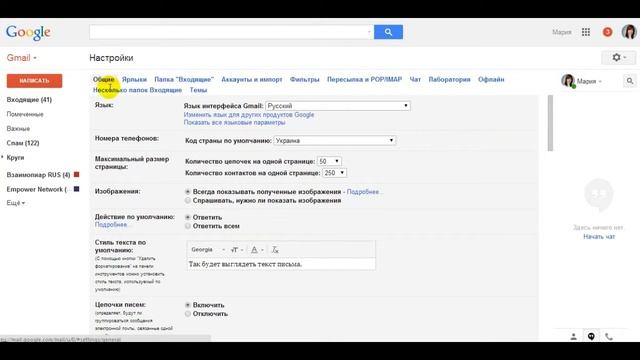Open the Взаимопиар RUS (4) label

pyautogui.click(x=38, y=175)
